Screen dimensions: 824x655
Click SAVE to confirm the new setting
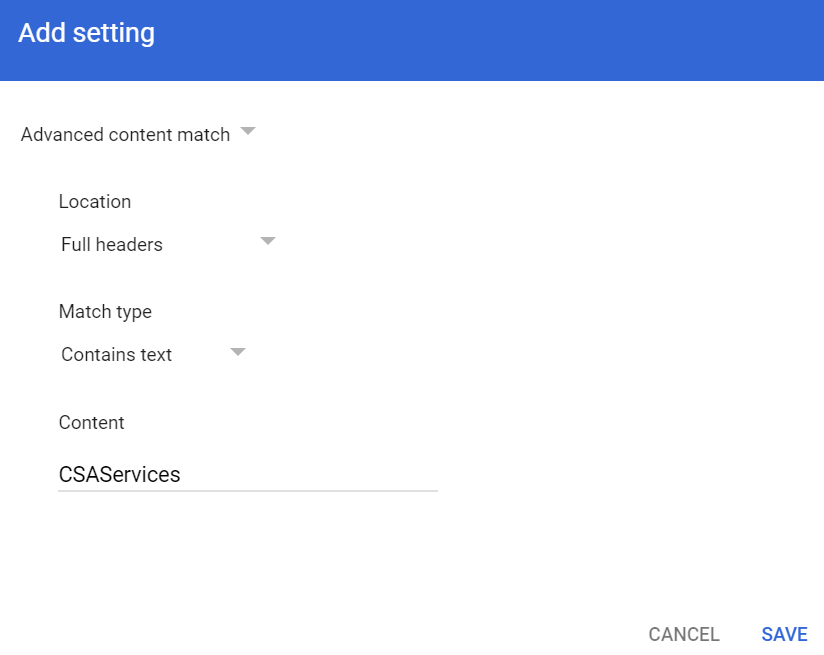(784, 634)
